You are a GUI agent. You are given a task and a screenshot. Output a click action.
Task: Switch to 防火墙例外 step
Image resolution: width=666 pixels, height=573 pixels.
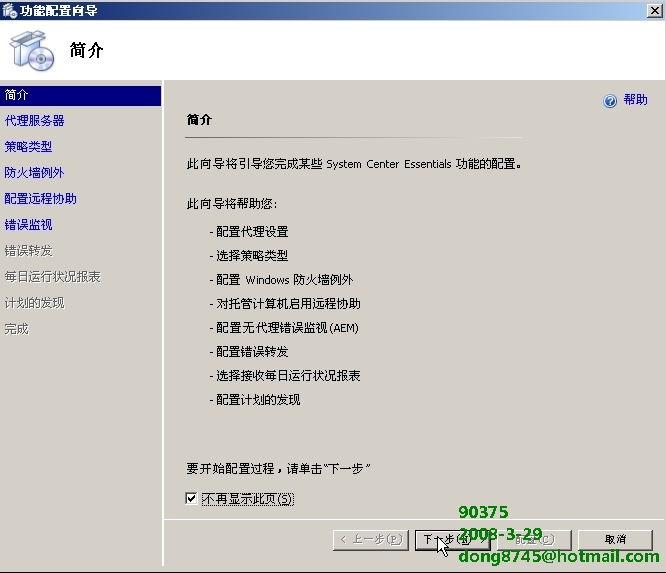[x=34, y=173]
